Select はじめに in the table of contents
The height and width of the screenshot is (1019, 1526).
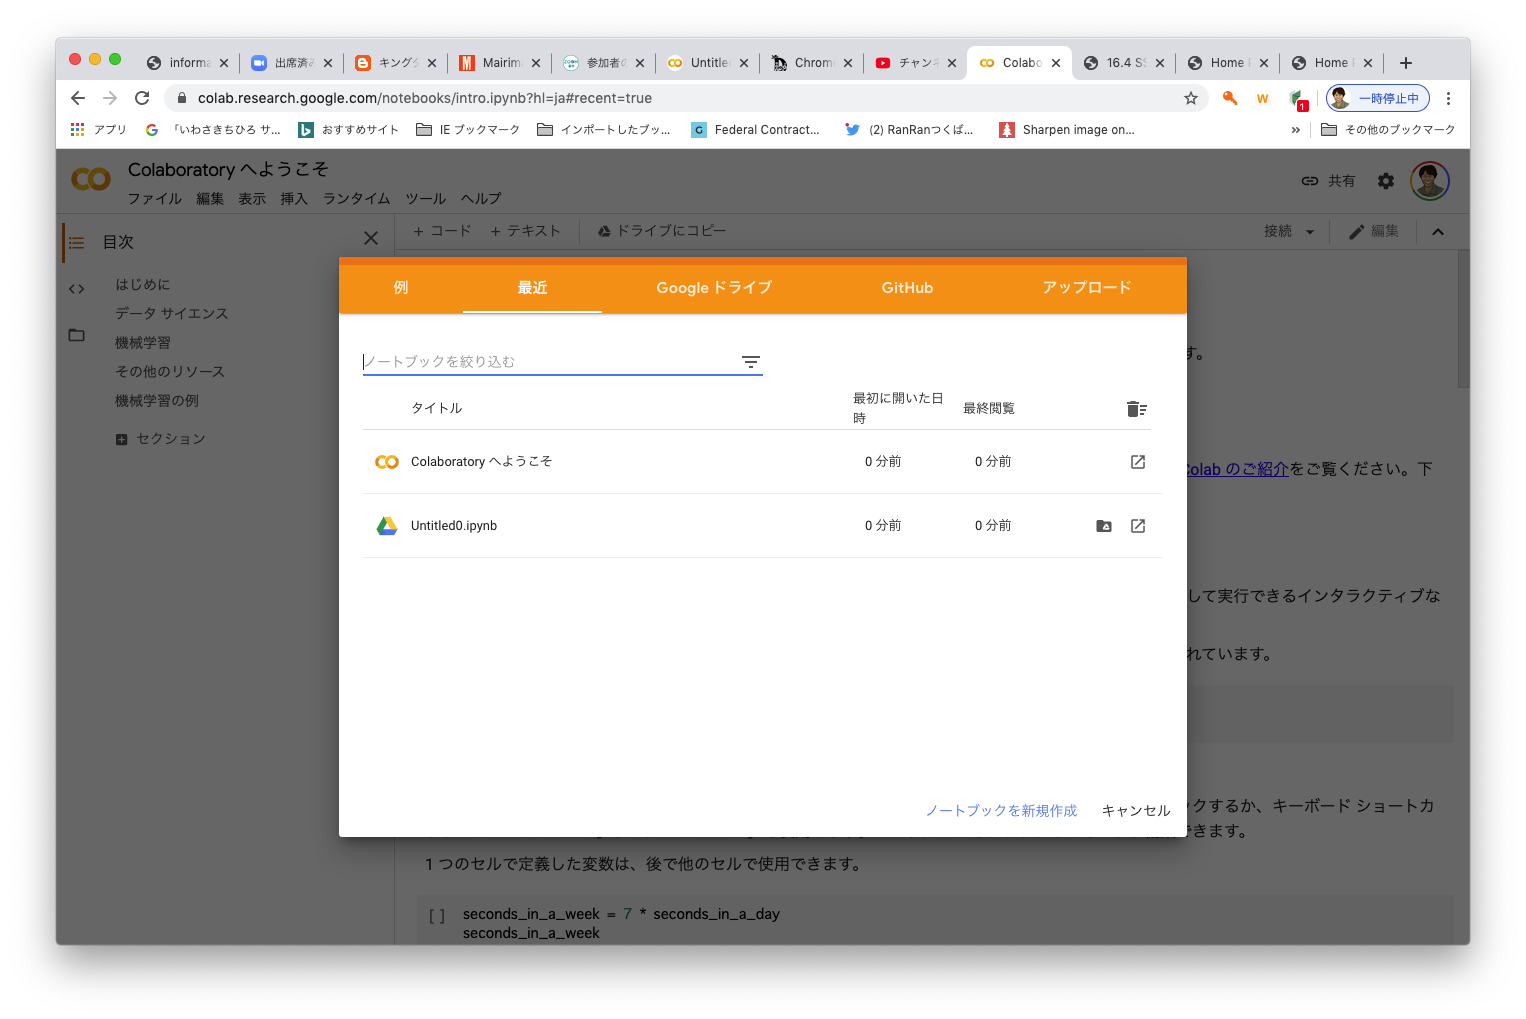142,285
